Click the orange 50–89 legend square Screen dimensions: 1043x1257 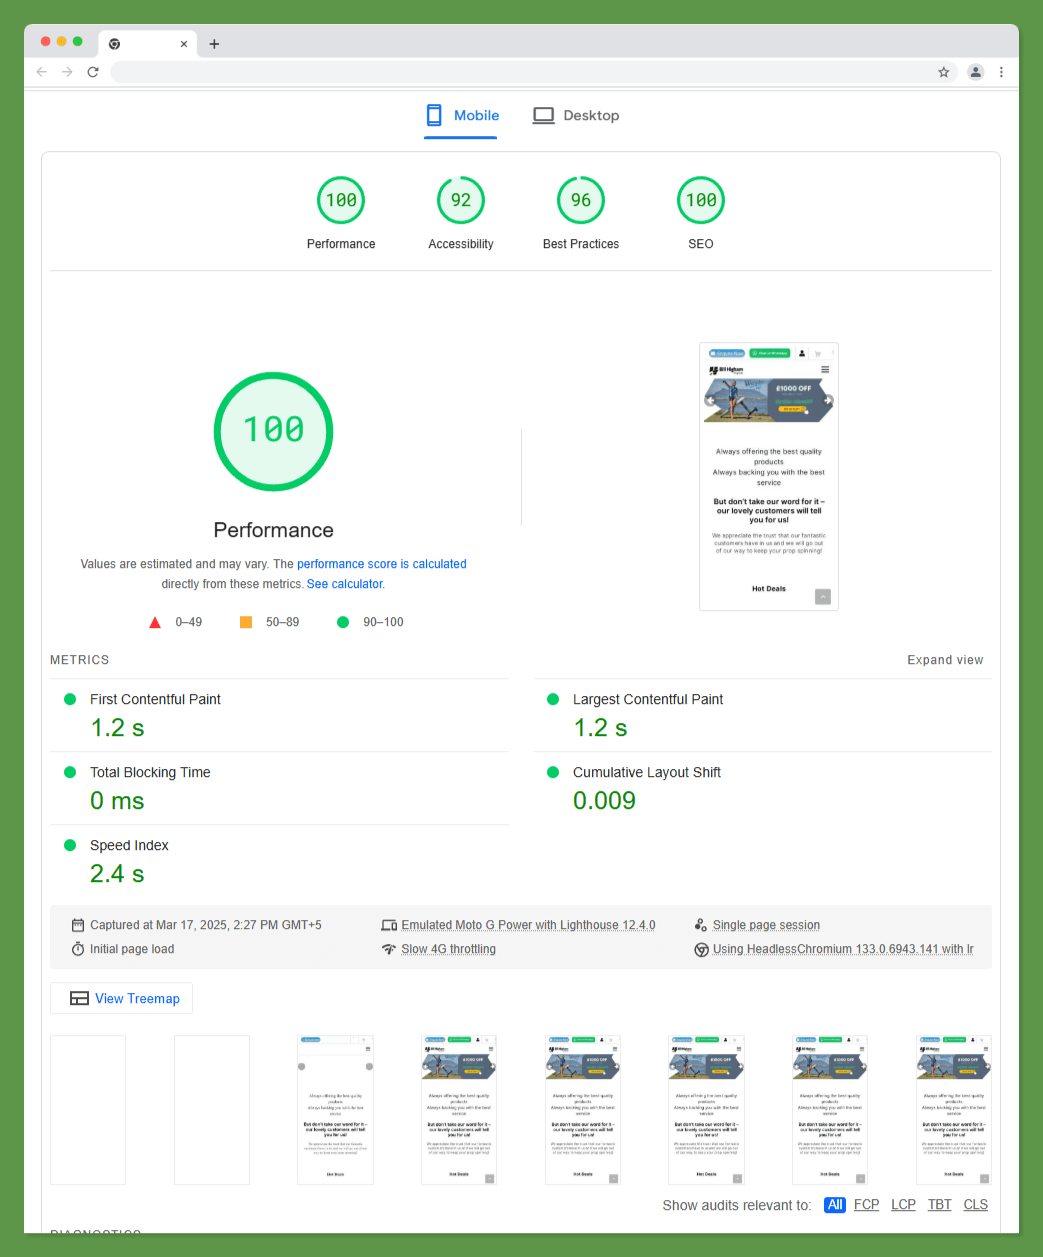coord(246,622)
